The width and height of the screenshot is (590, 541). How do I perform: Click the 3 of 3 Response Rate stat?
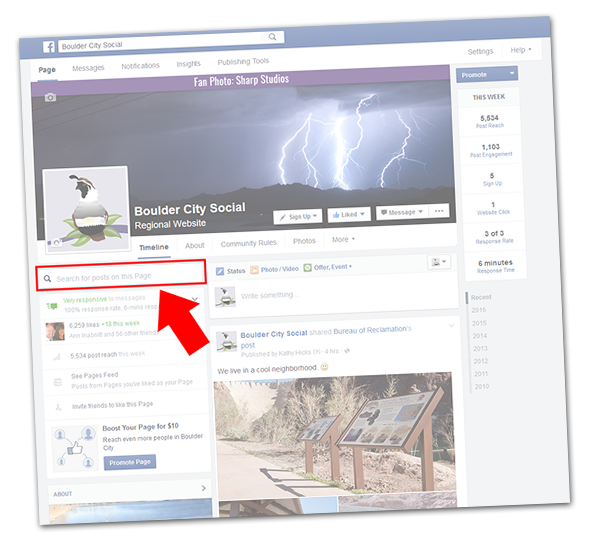(494, 237)
